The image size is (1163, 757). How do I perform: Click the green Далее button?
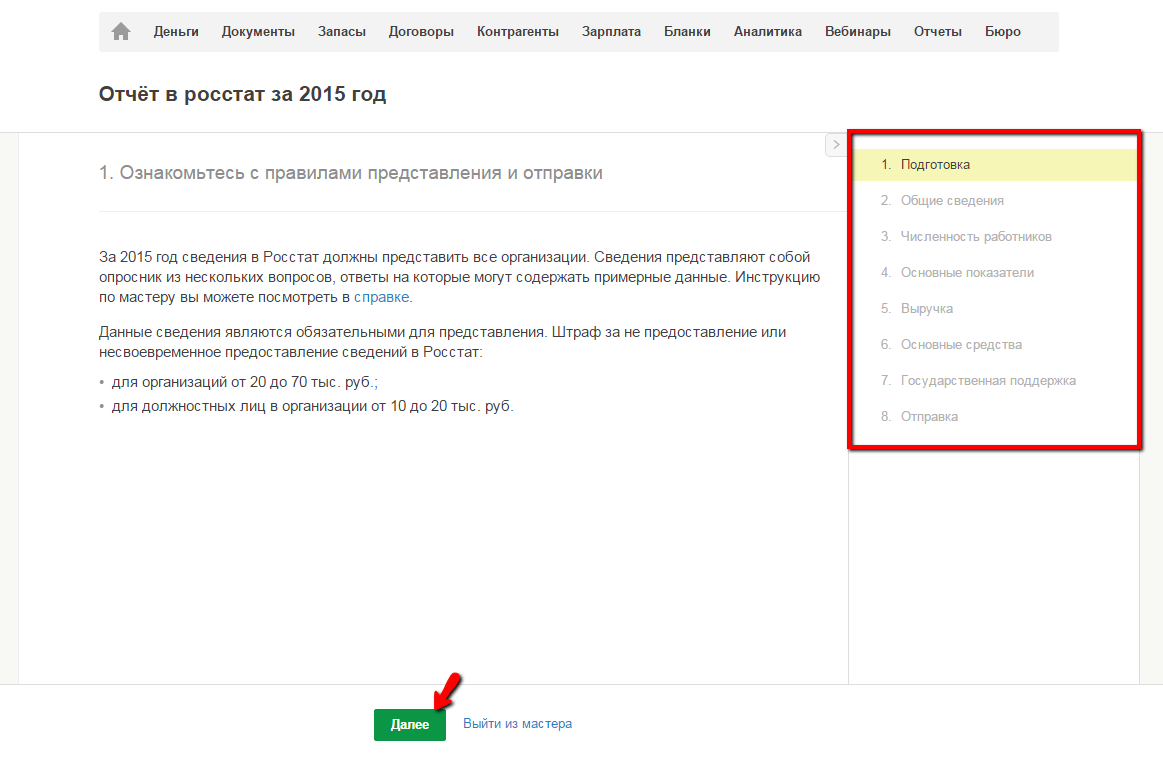[409, 724]
